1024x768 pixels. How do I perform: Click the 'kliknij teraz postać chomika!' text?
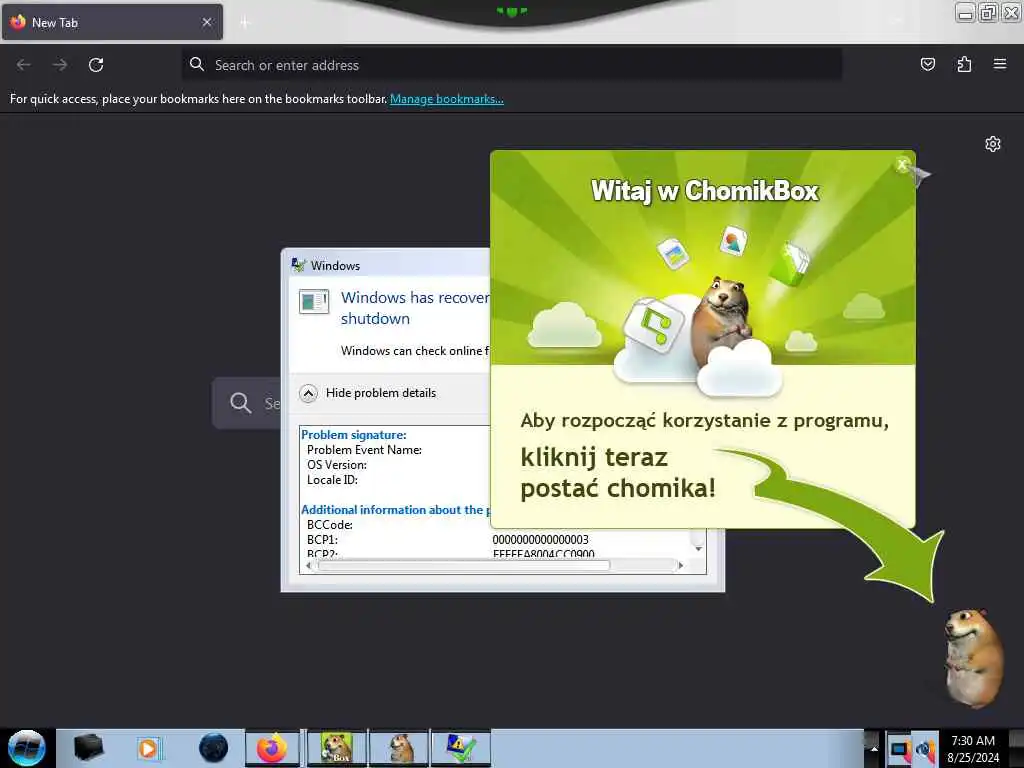(x=618, y=473)
